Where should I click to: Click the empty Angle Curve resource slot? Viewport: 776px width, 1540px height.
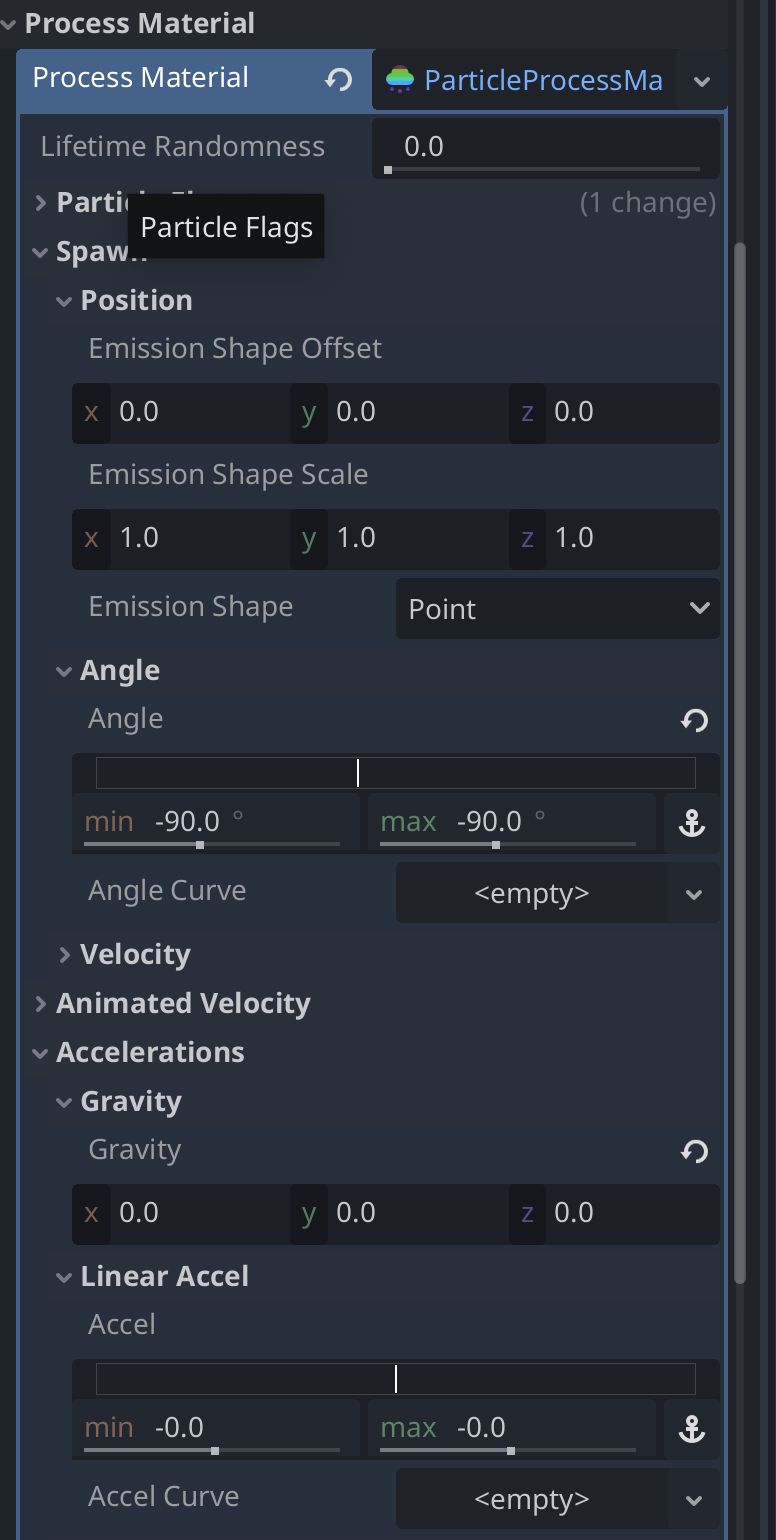pyautogui.click(x=531, y=893)
